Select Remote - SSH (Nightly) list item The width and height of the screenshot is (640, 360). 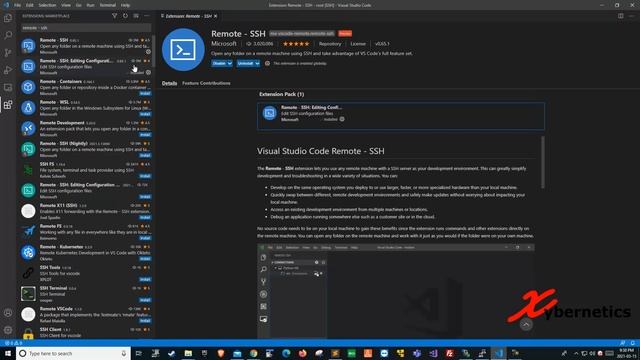(86, 149)
